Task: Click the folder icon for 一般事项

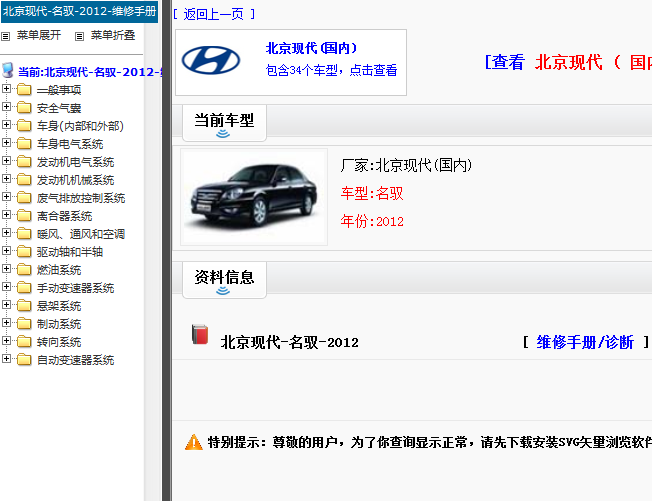Action: coord(24,90)
